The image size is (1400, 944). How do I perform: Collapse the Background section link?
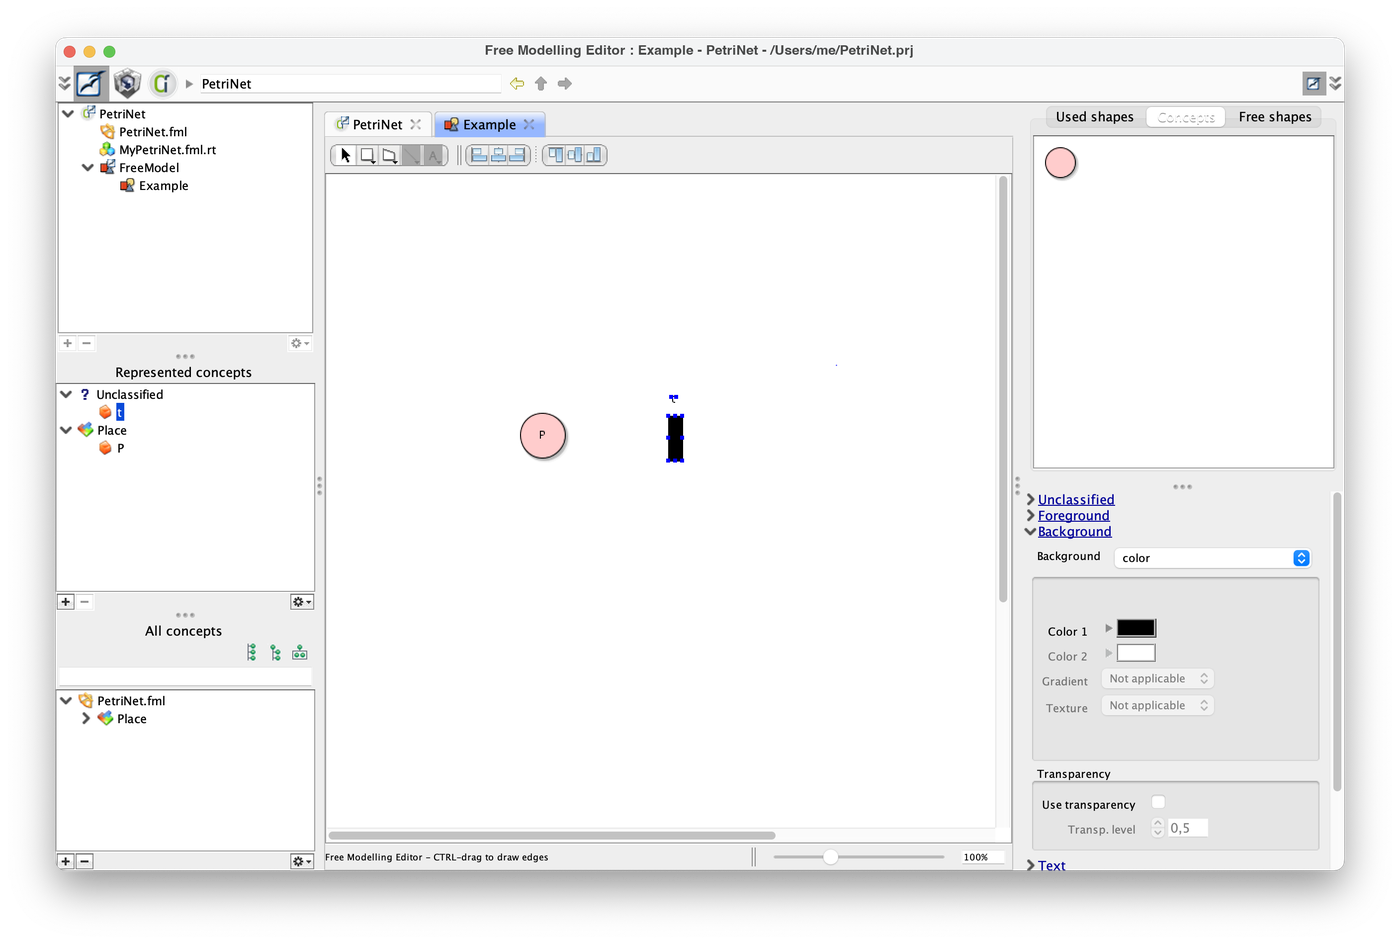[x=1074, y=531]
